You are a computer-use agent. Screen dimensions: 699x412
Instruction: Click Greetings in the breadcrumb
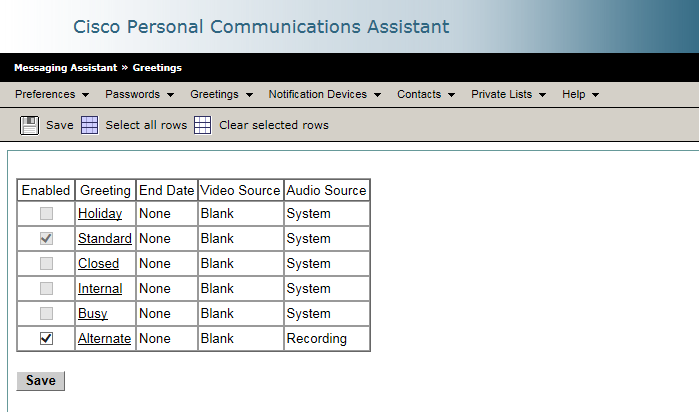click(157, 68)
